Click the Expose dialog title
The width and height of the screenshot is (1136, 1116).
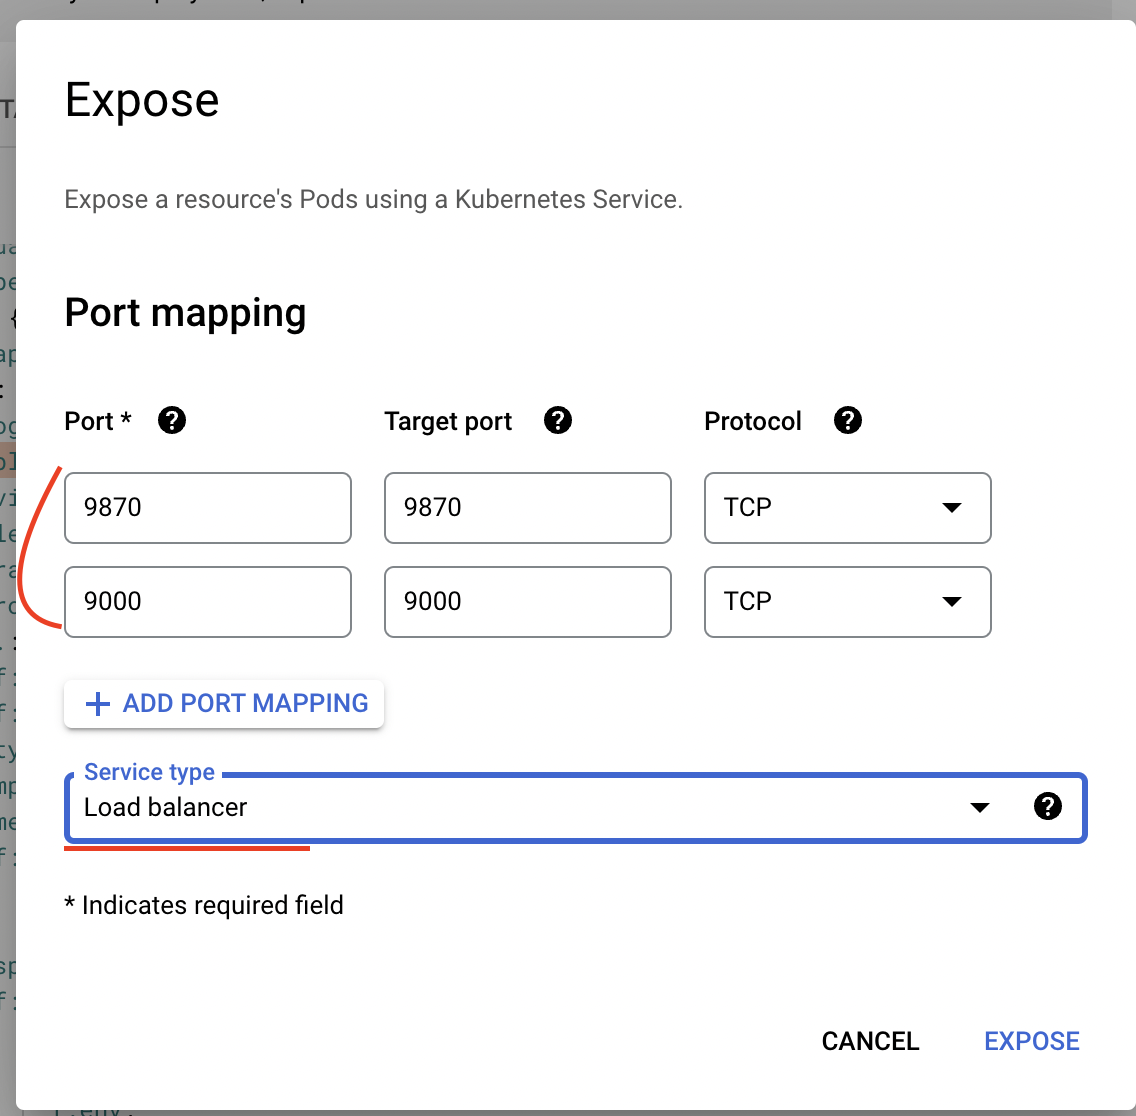pos(142,100)
